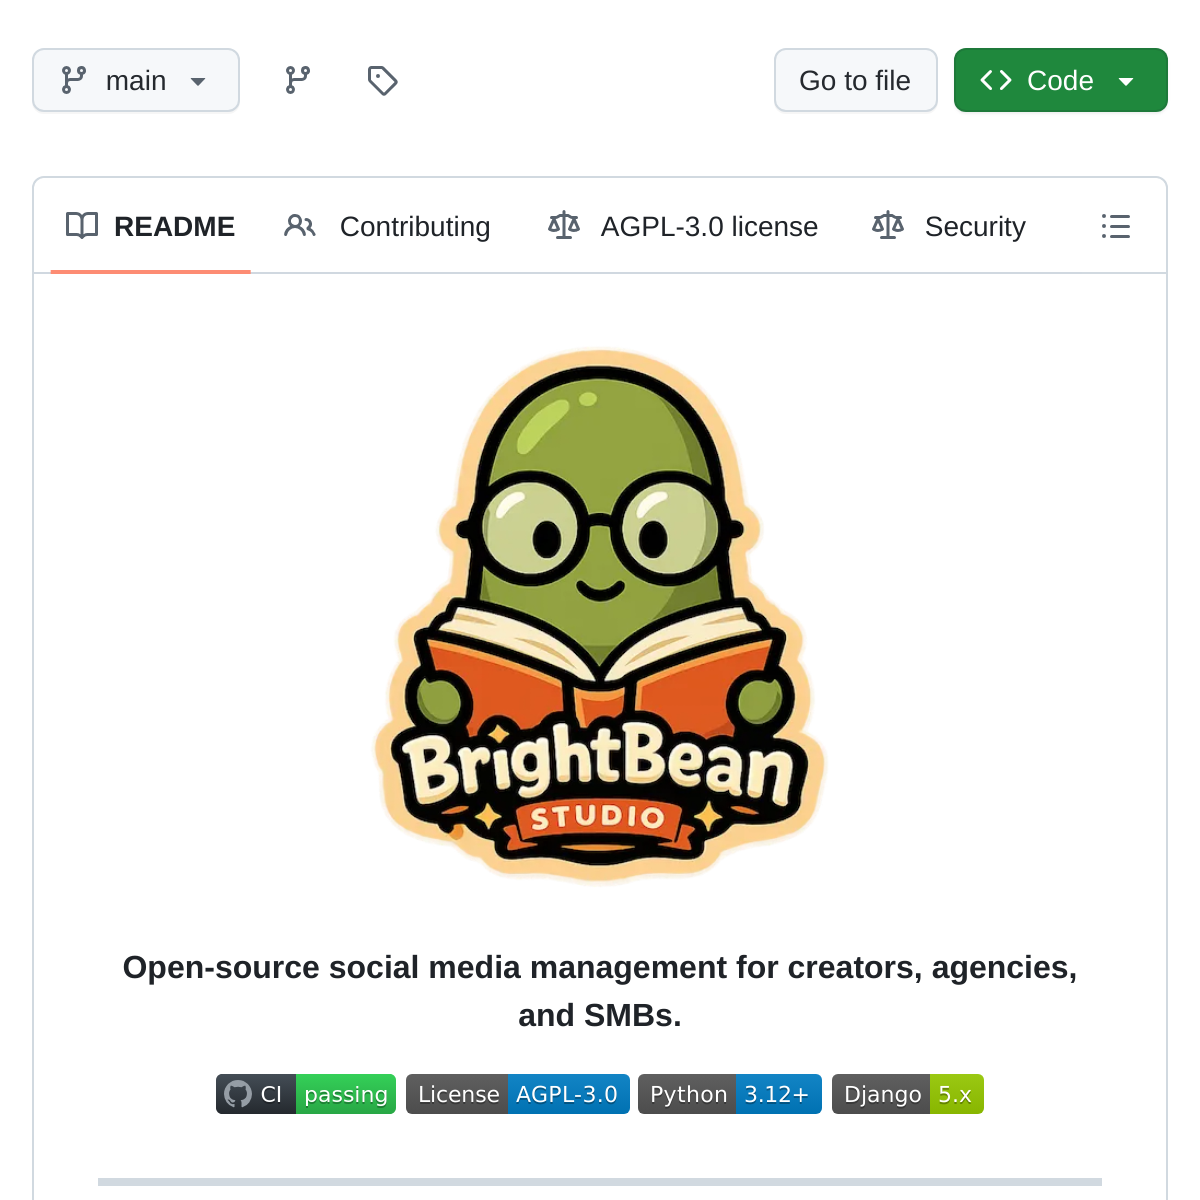
Task: Click the scales icon next to AGPL-3.0 license
Action: point(564,226)
